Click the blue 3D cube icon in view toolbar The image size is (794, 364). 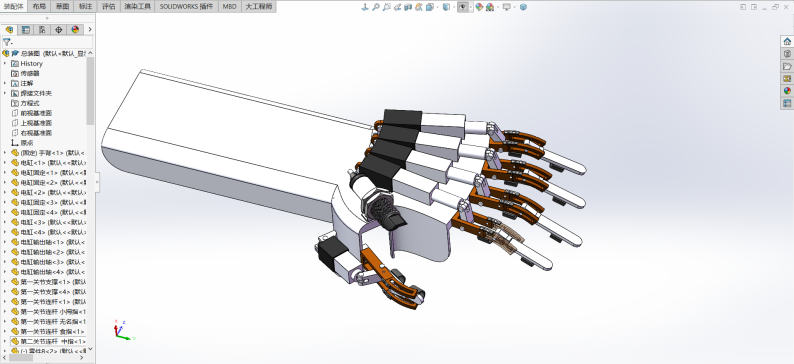point(523,7)
